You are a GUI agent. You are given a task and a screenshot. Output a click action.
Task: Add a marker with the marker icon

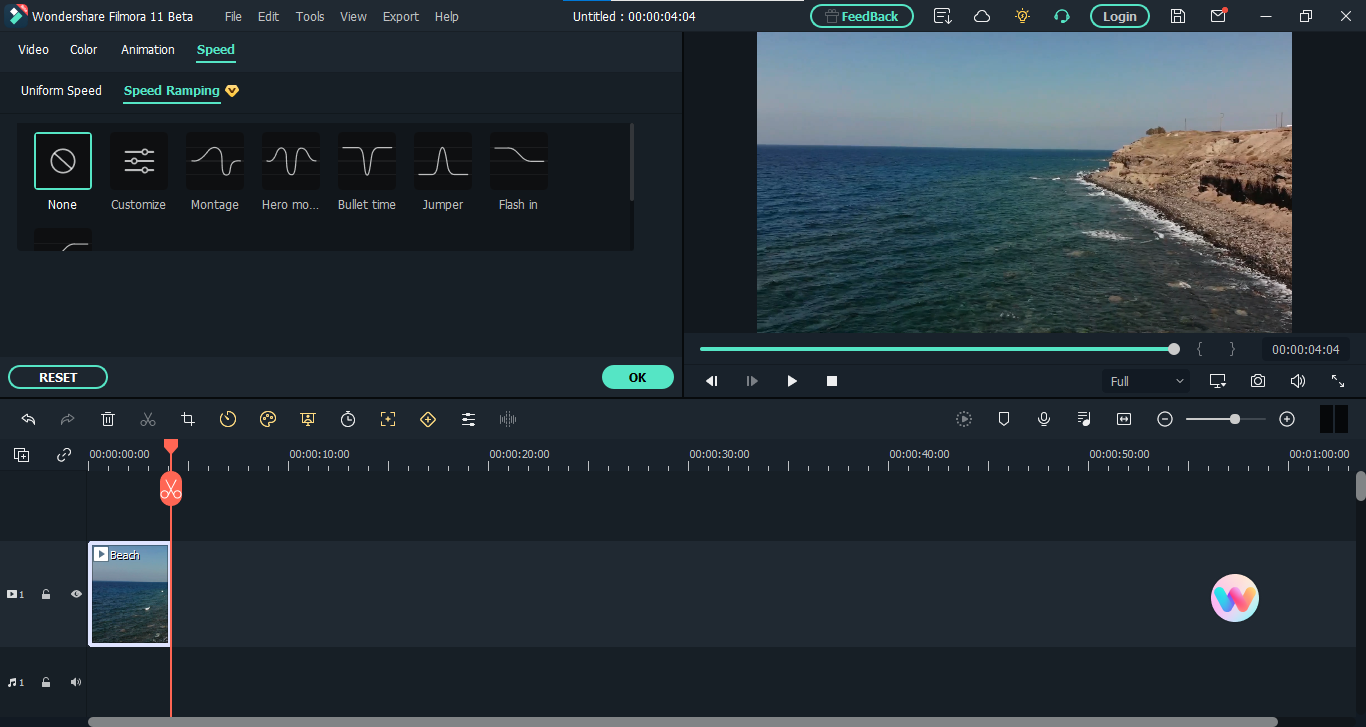[x=1004, y=420]
